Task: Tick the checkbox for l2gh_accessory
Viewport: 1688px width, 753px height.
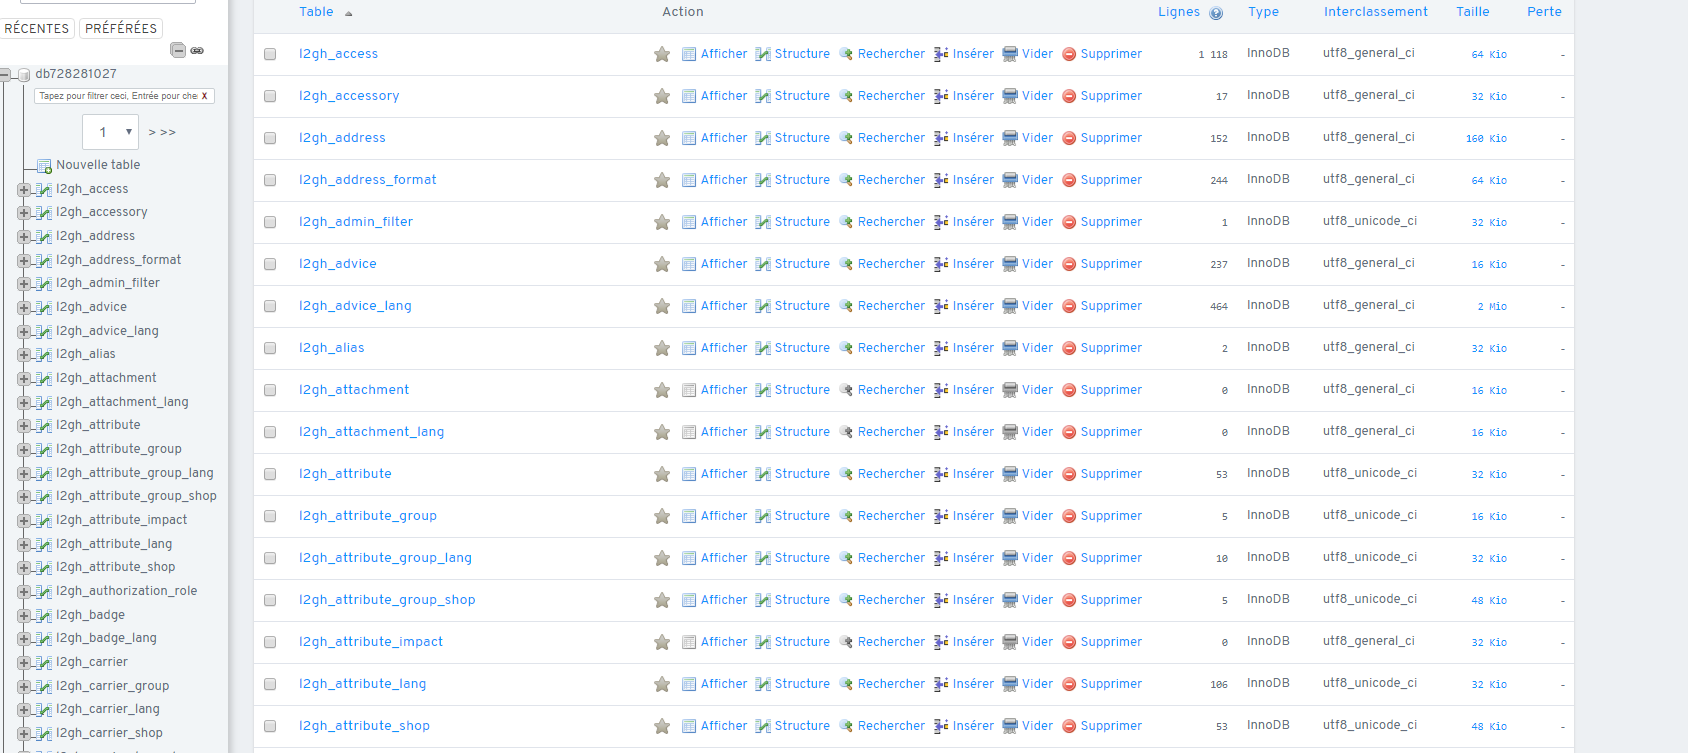Action: (270, 96)
